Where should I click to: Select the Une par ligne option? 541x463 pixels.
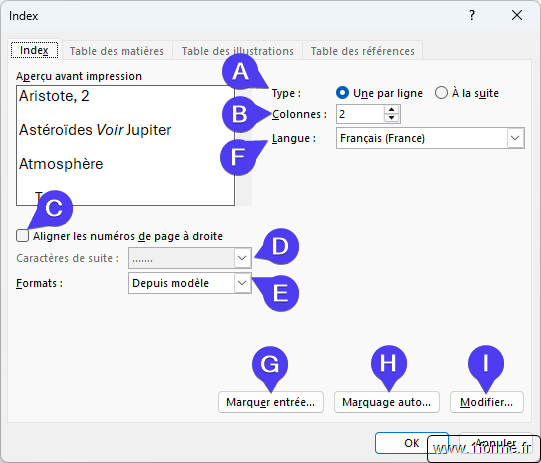(342, 93)
